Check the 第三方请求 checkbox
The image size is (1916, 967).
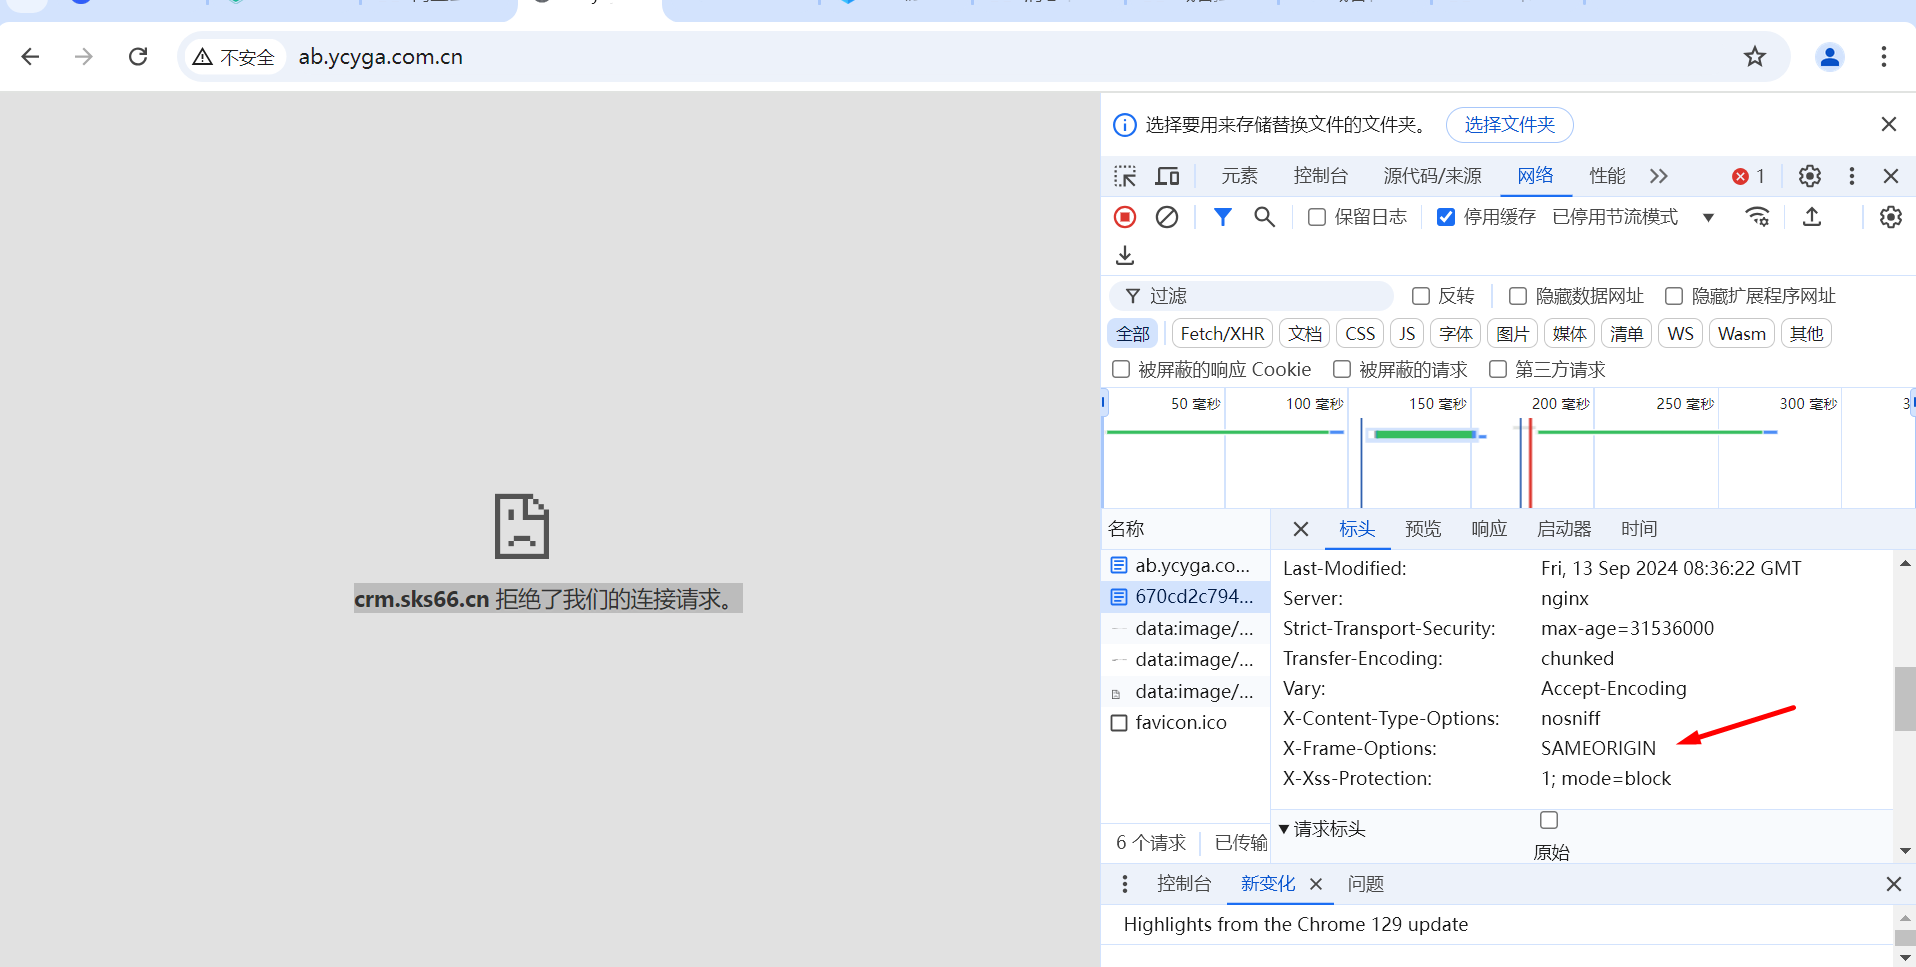click(1498, 370)
